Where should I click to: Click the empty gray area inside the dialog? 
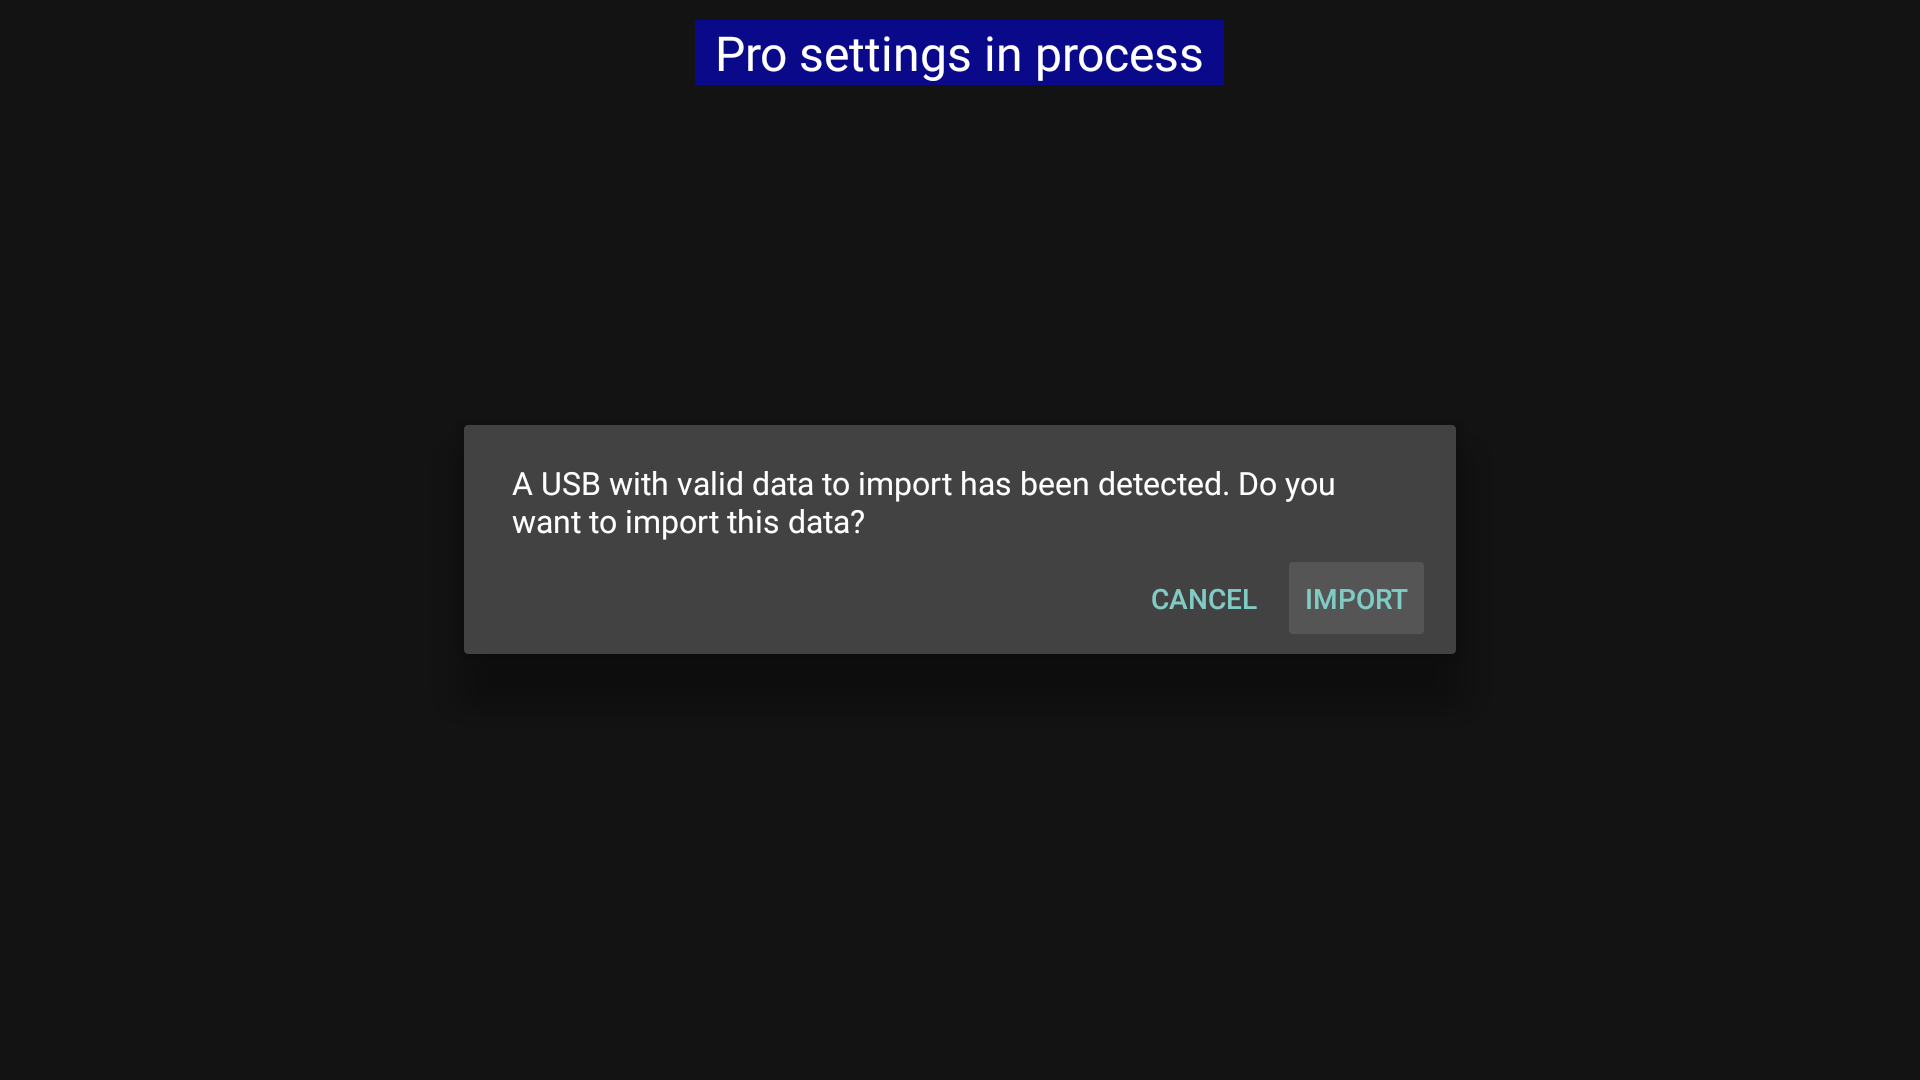[800, 598]
